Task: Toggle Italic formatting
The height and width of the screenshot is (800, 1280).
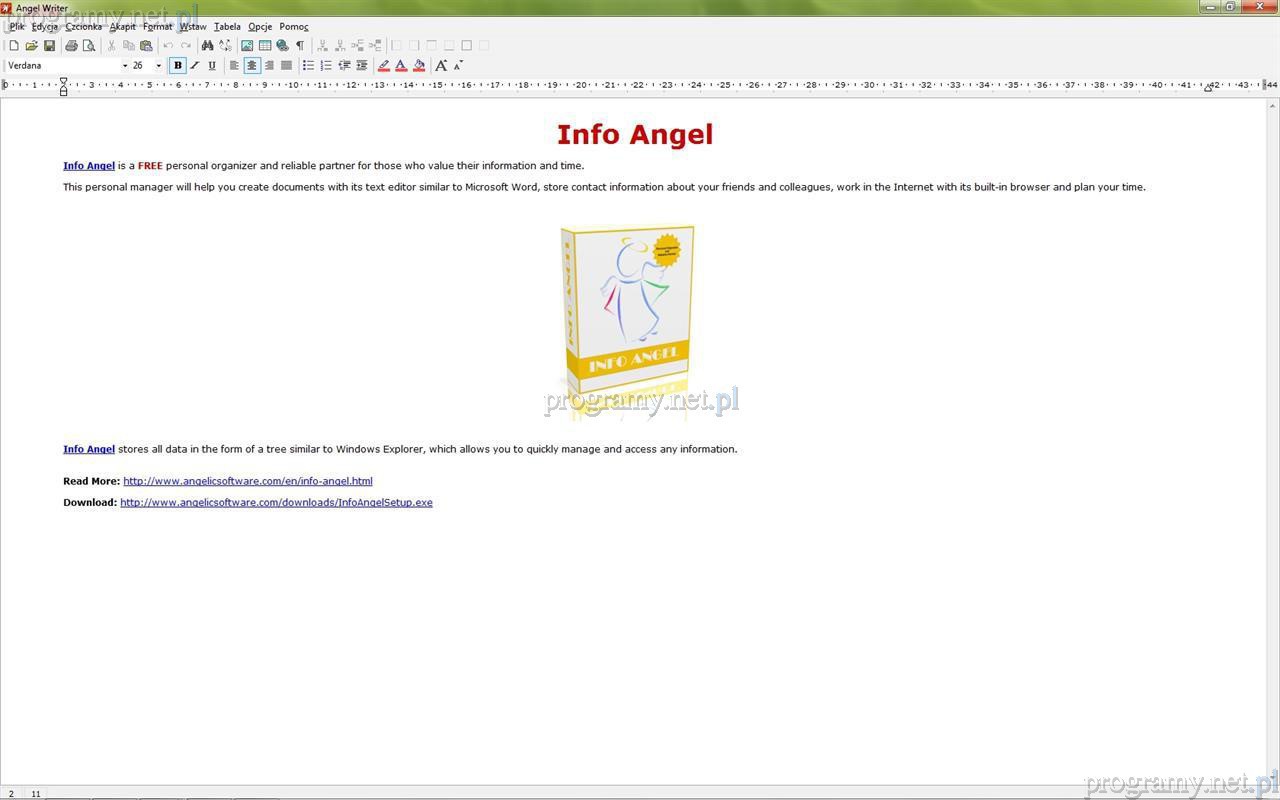Action: coord(195,66)
